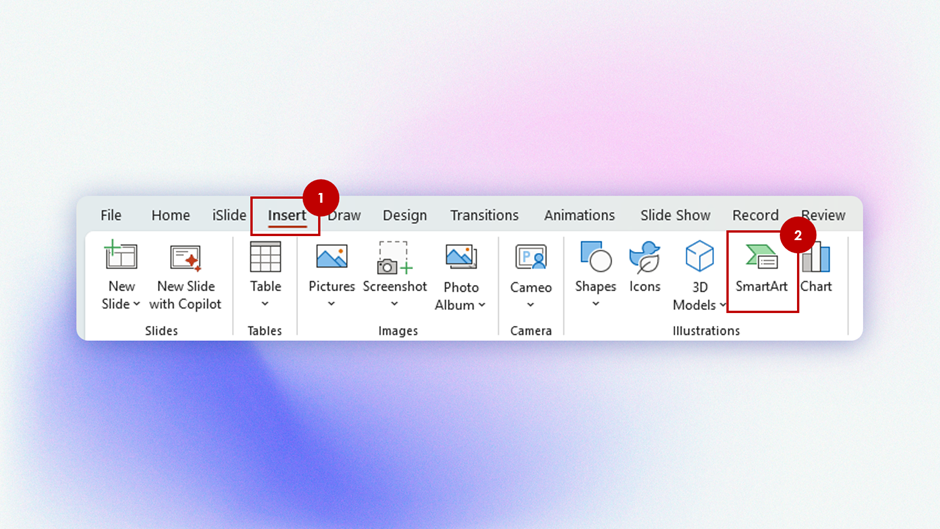This screenshot has width=940, height=529.
Task: Open the Record tab
Action: pos(755,215)
